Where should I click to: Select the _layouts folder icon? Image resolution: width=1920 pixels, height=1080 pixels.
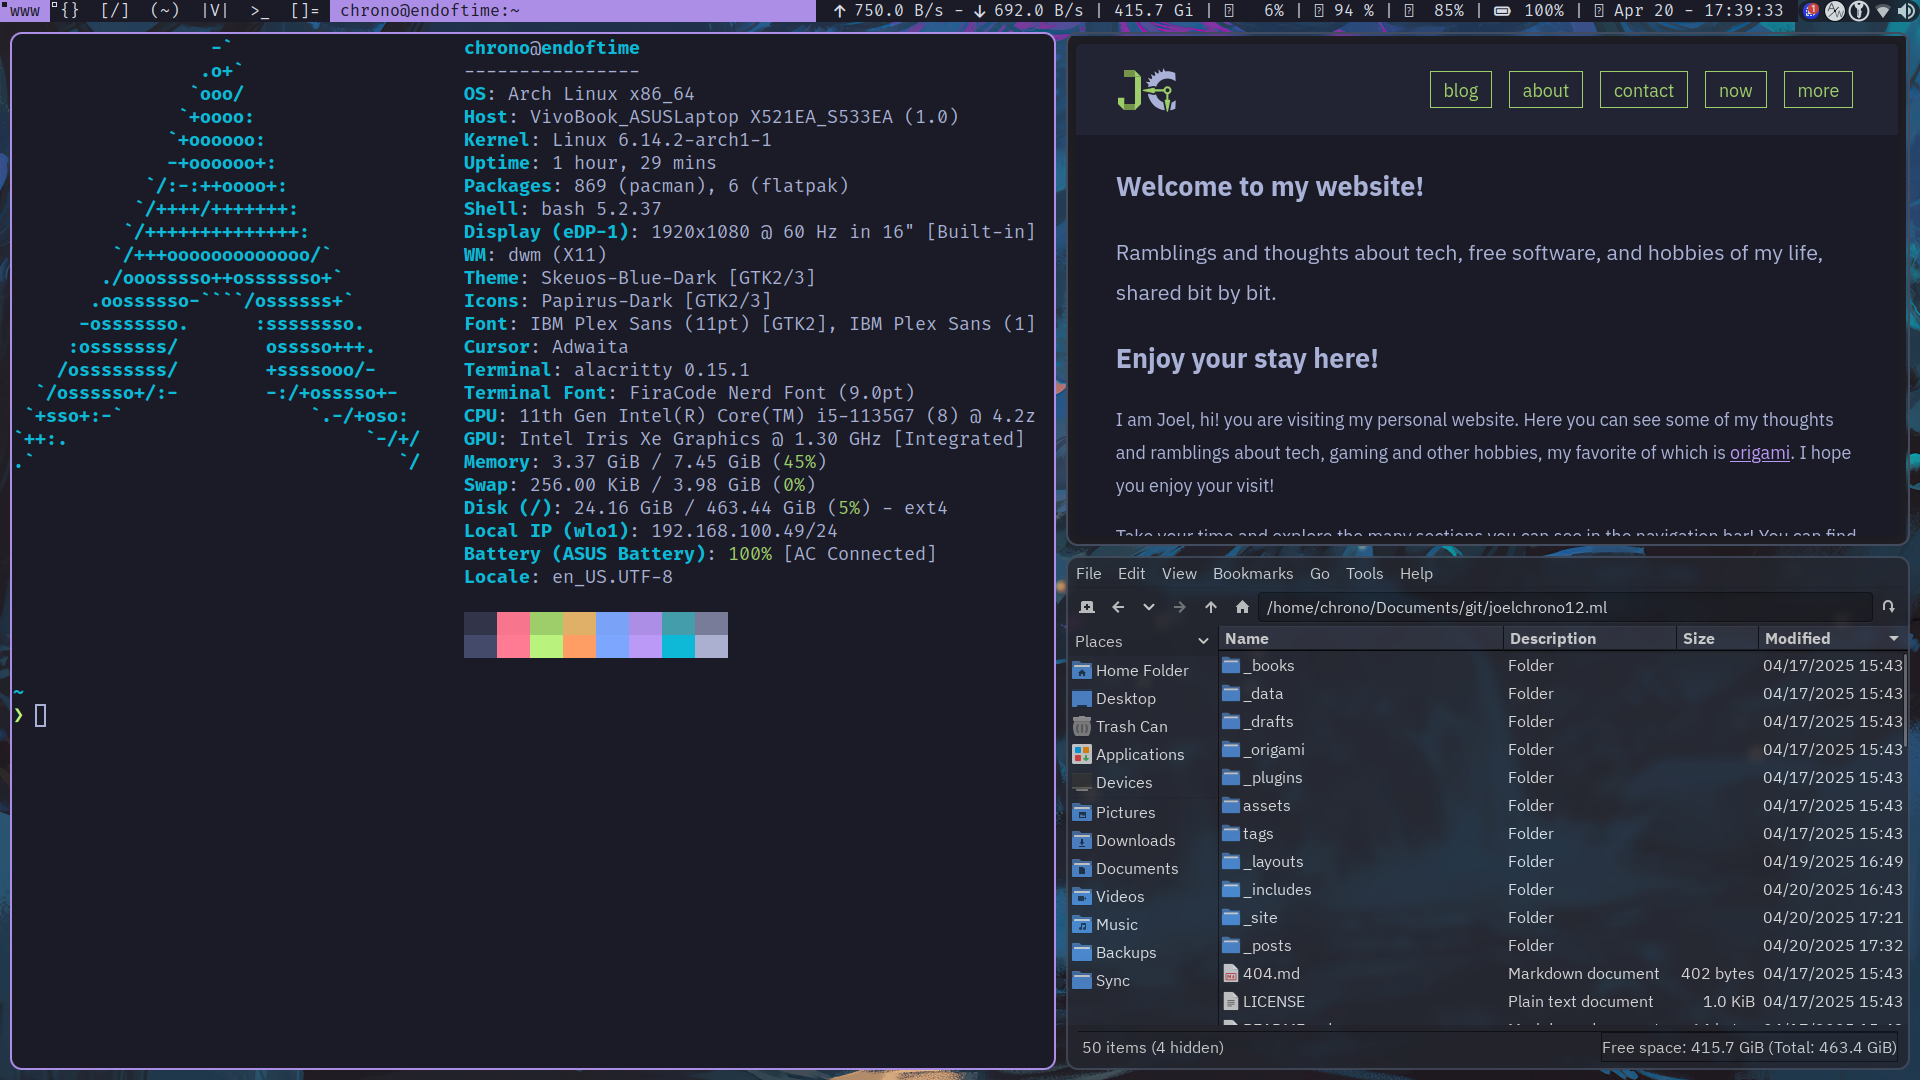(1231, 861)
